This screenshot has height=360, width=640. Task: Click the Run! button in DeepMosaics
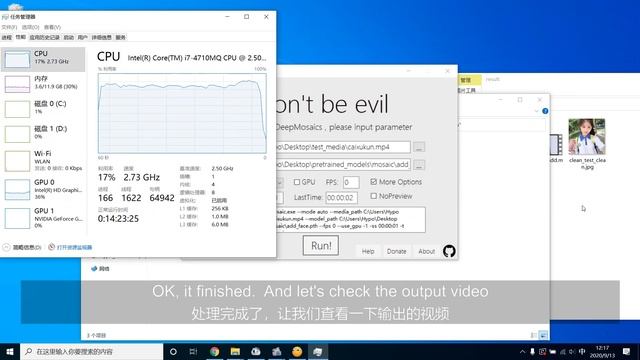(x=321, y=246)
